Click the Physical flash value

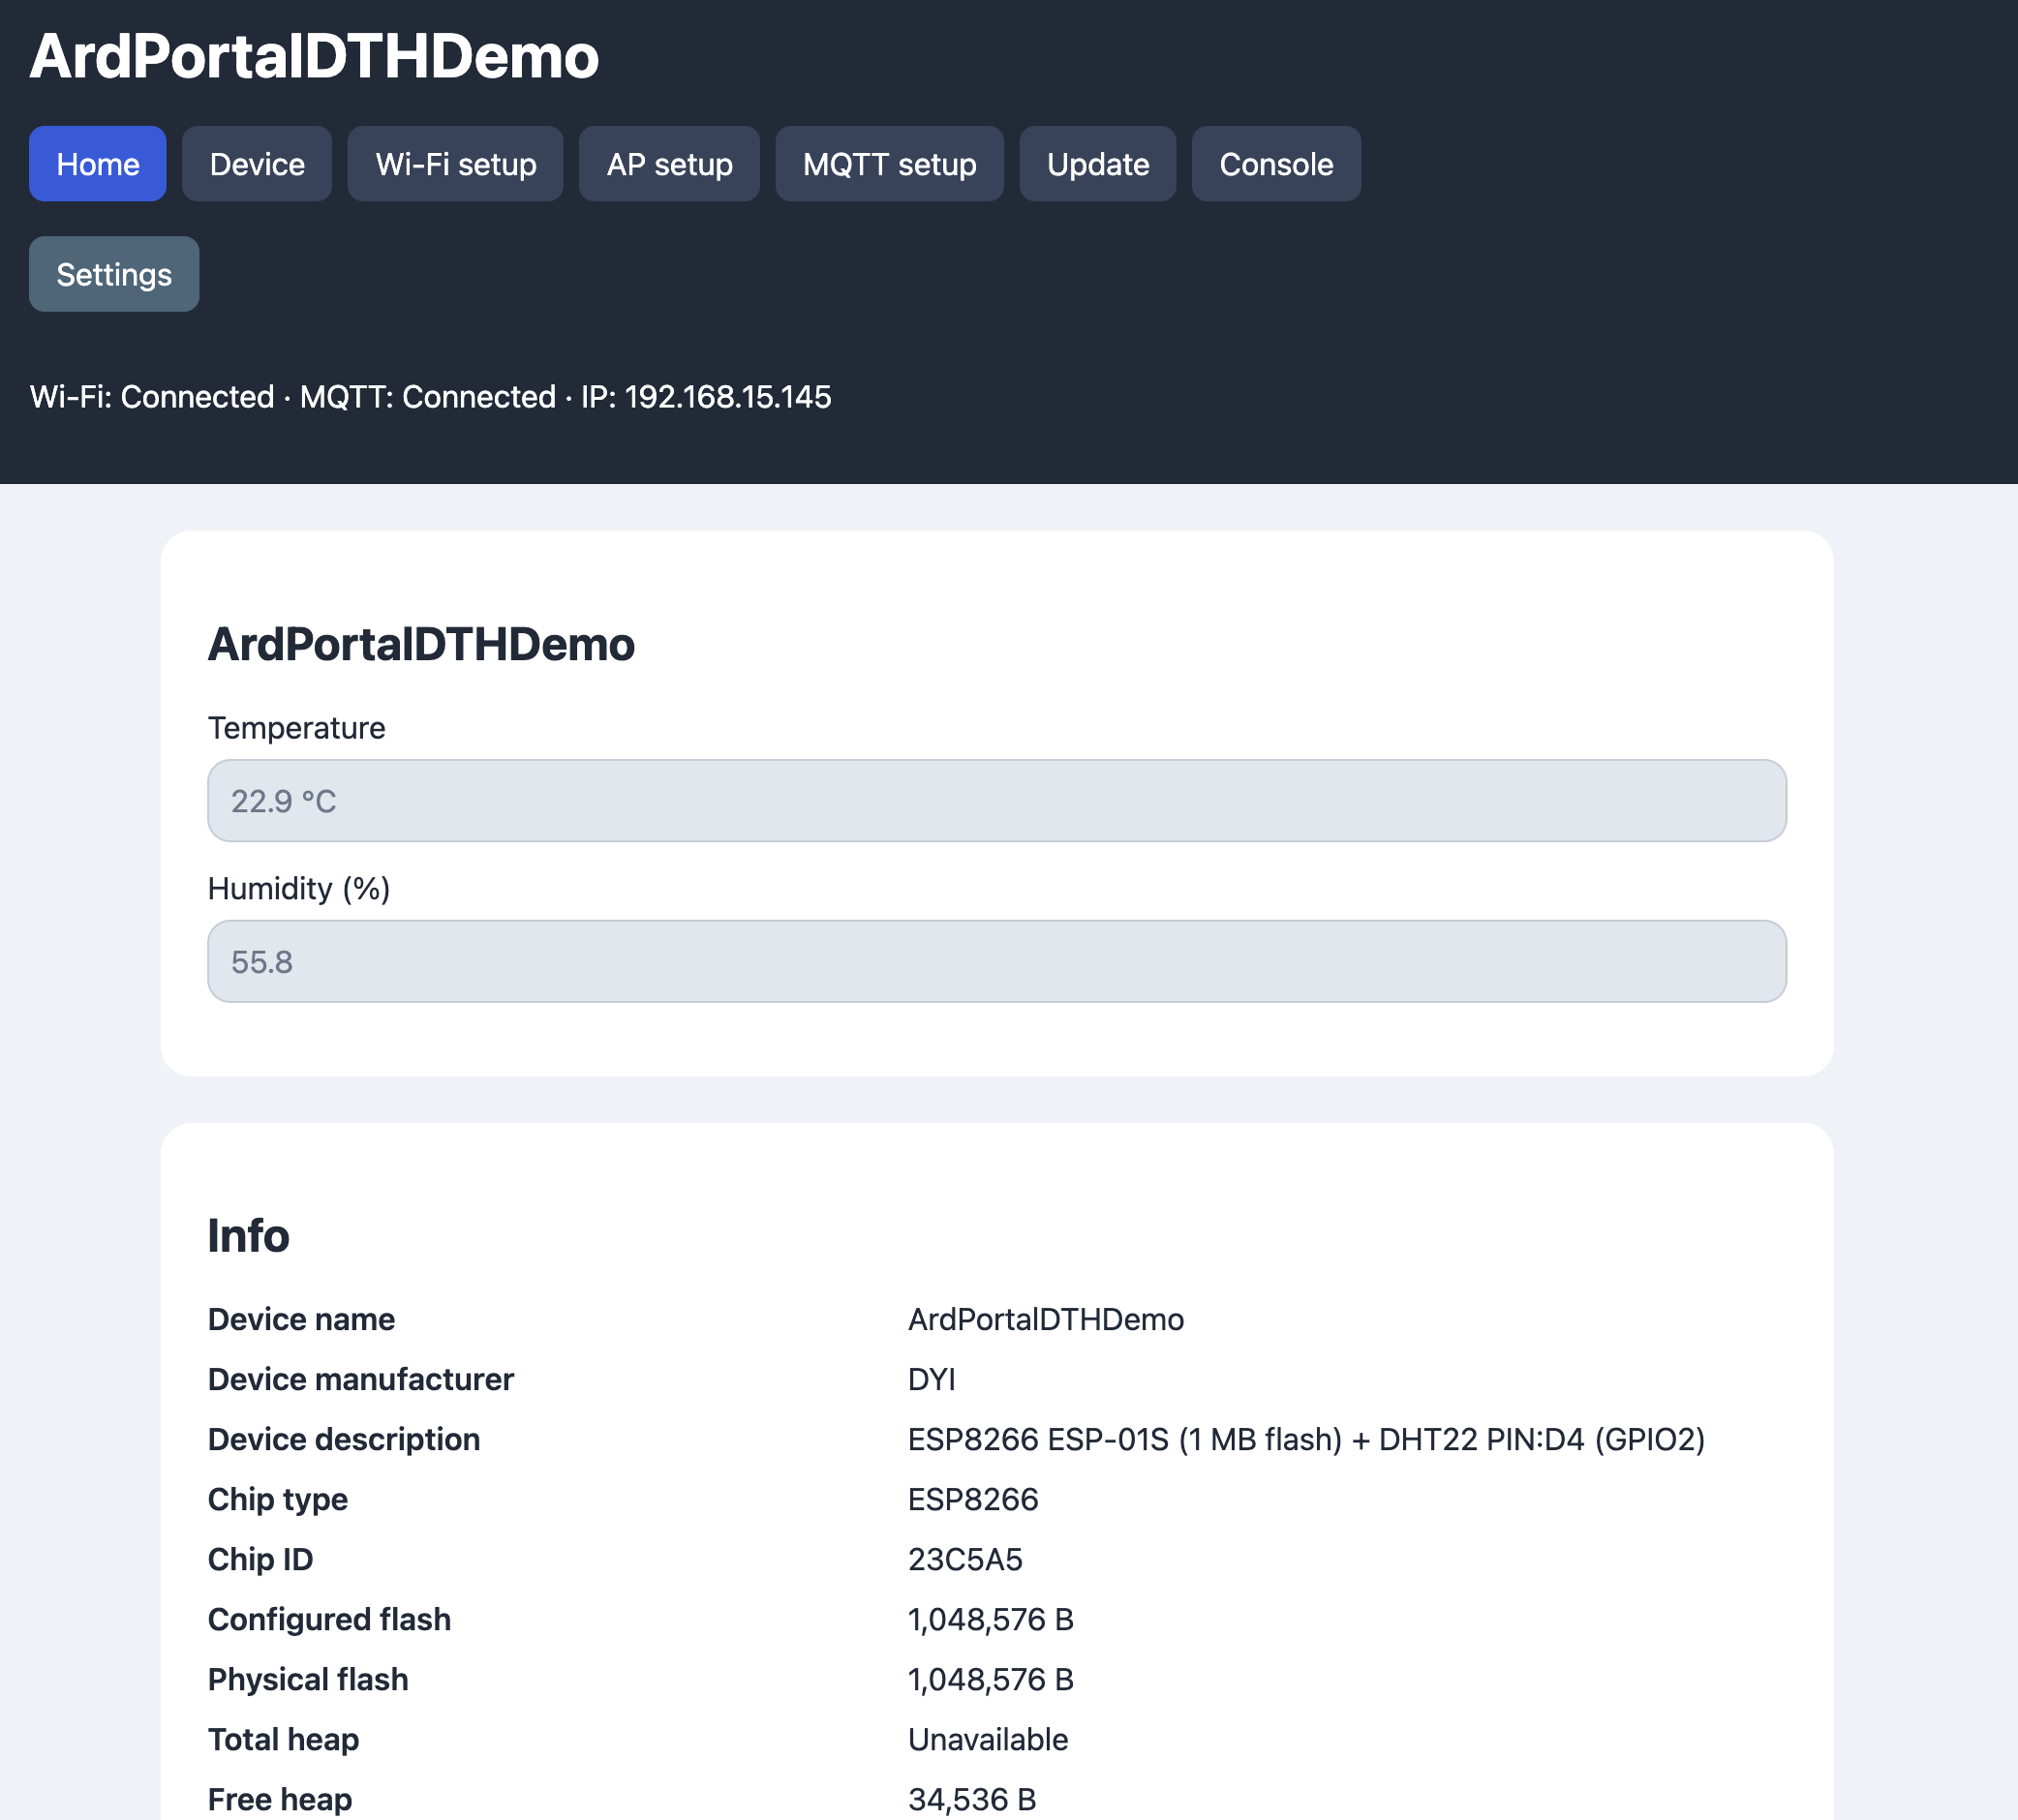click(x=990, y=1680)
